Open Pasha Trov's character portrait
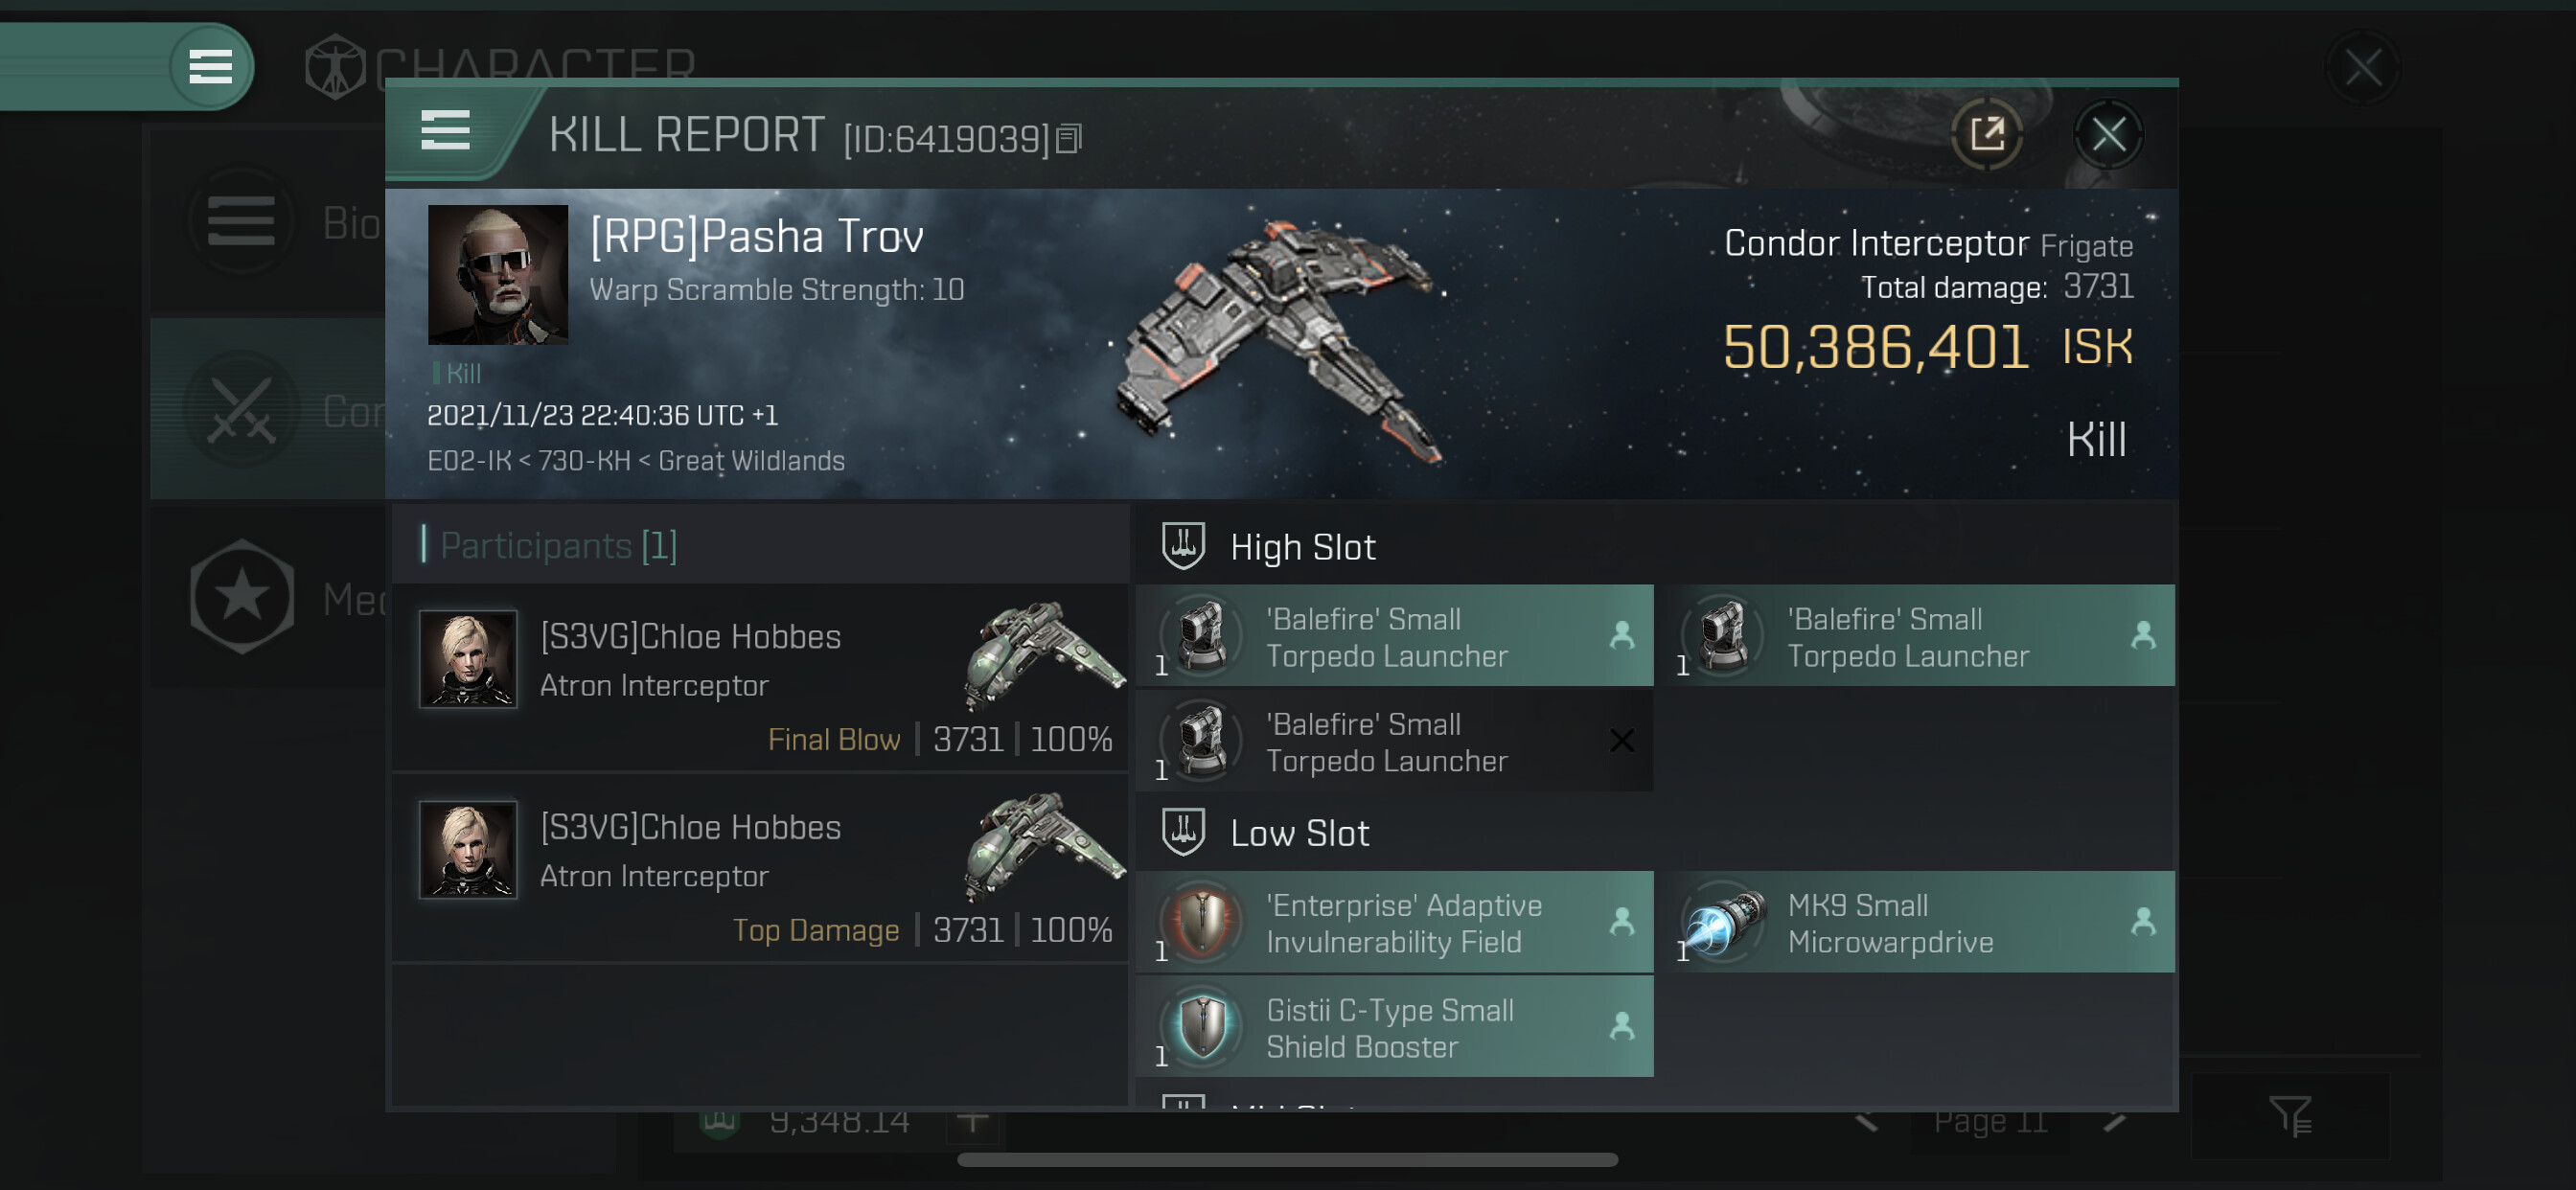This screenshot has width=2576, height=1190. point(497,274)
